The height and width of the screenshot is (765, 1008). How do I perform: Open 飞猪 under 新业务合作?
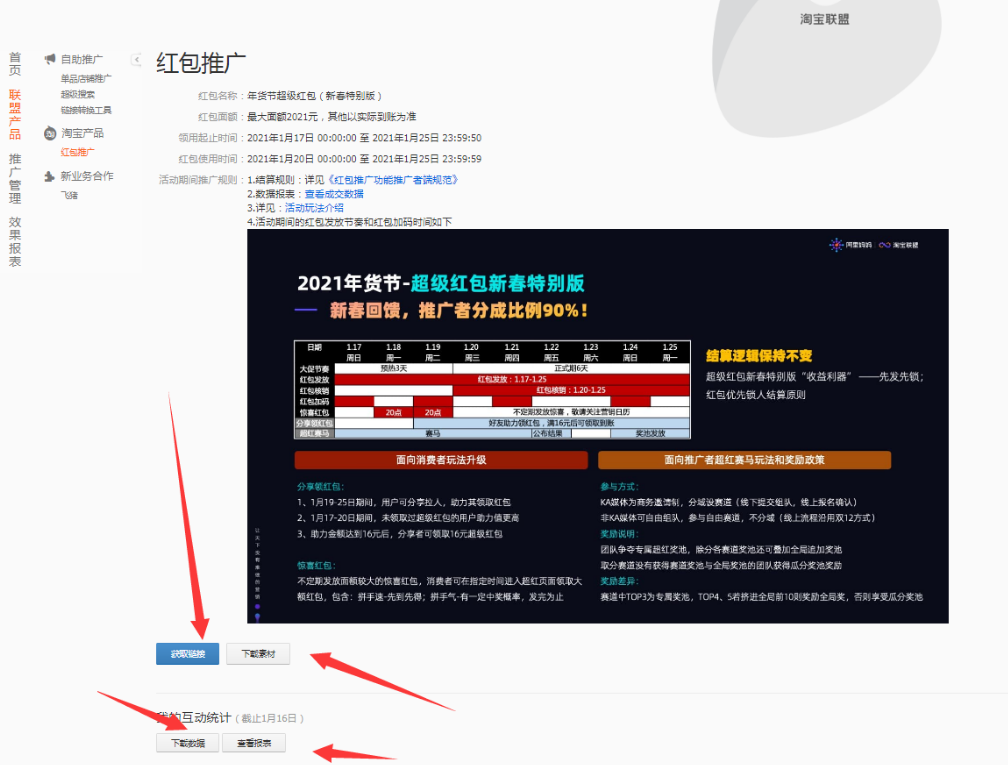69,196
